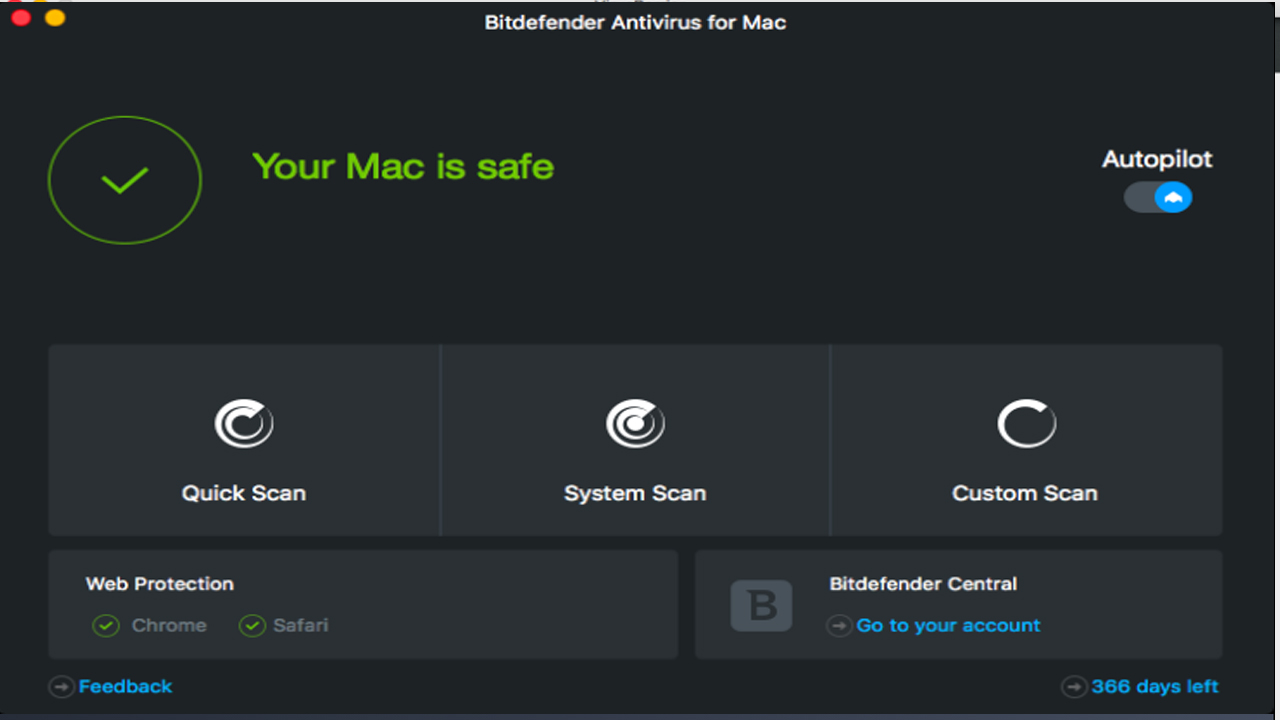Click the System Scan radar icon
Image resolution: width=1280 pixels, height=720 pixels.
click(x=635, y=424)
